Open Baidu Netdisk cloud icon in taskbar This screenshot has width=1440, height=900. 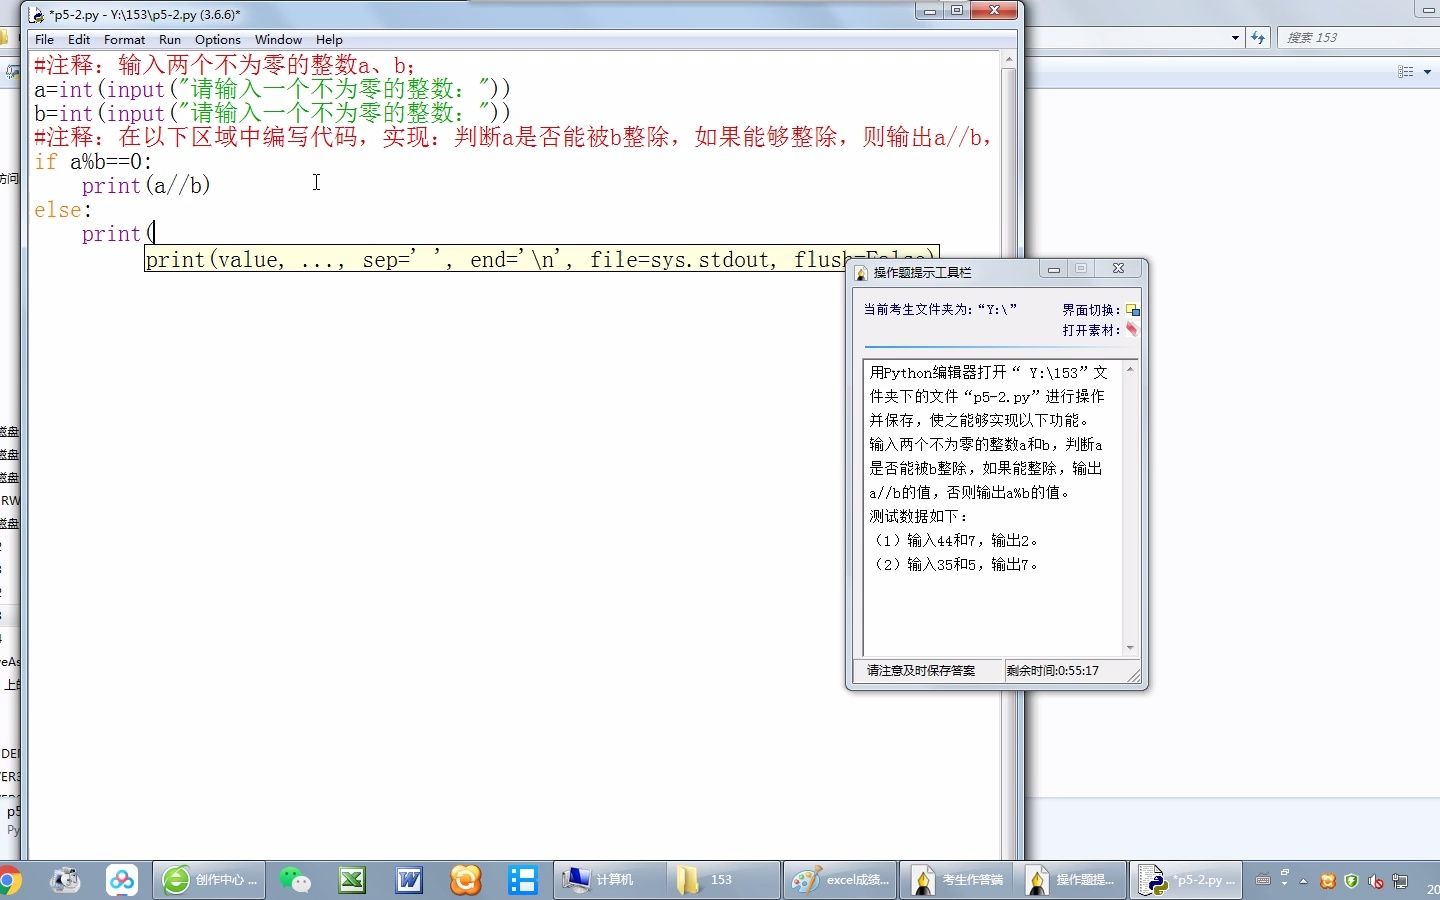(122, 880)
